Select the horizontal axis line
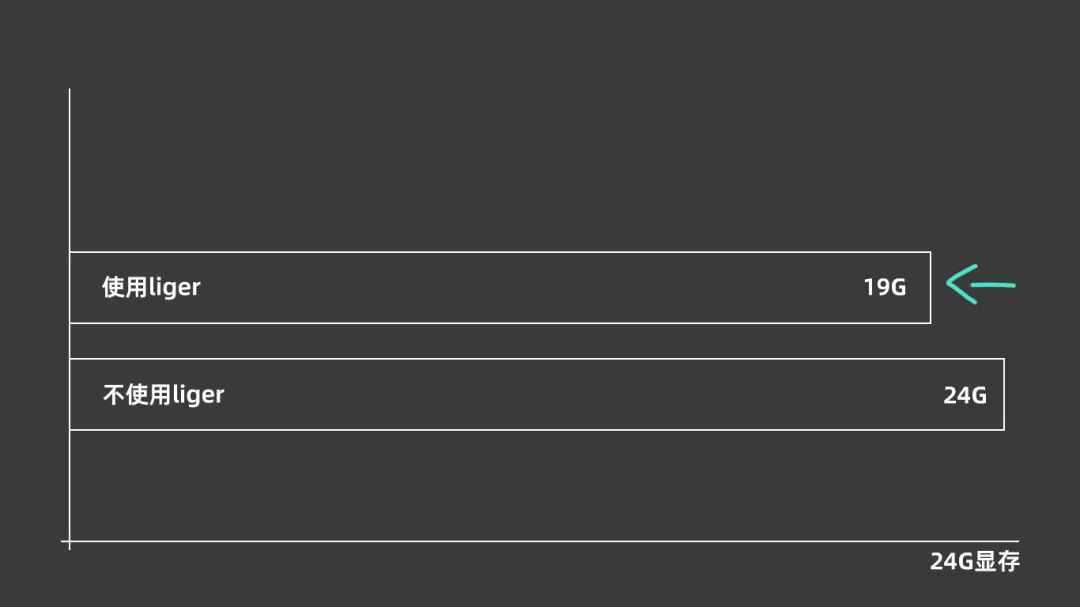 tap(540, 542)
